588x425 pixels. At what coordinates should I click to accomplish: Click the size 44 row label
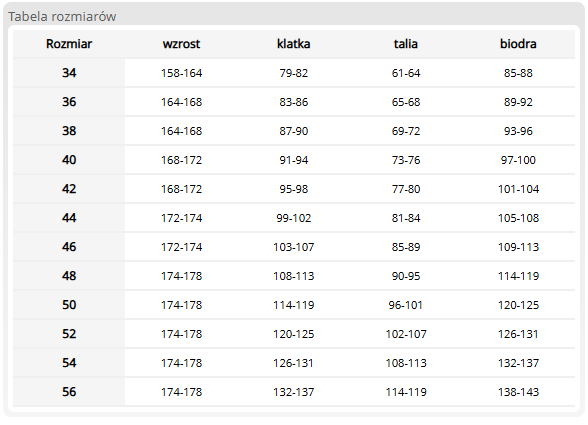pyautogui.click(x=69, y=218)
